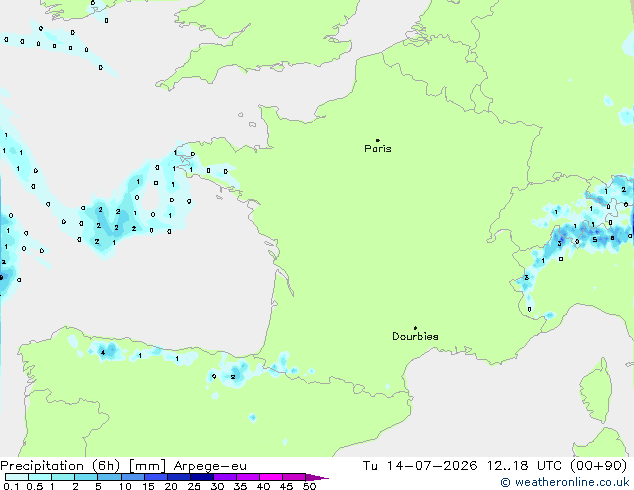Image resolution: width=634 pixels, height=490 pixels.
Task: Click legend color segment between 35 and 40
Action: pyautogui.click(x=248, y=477)
